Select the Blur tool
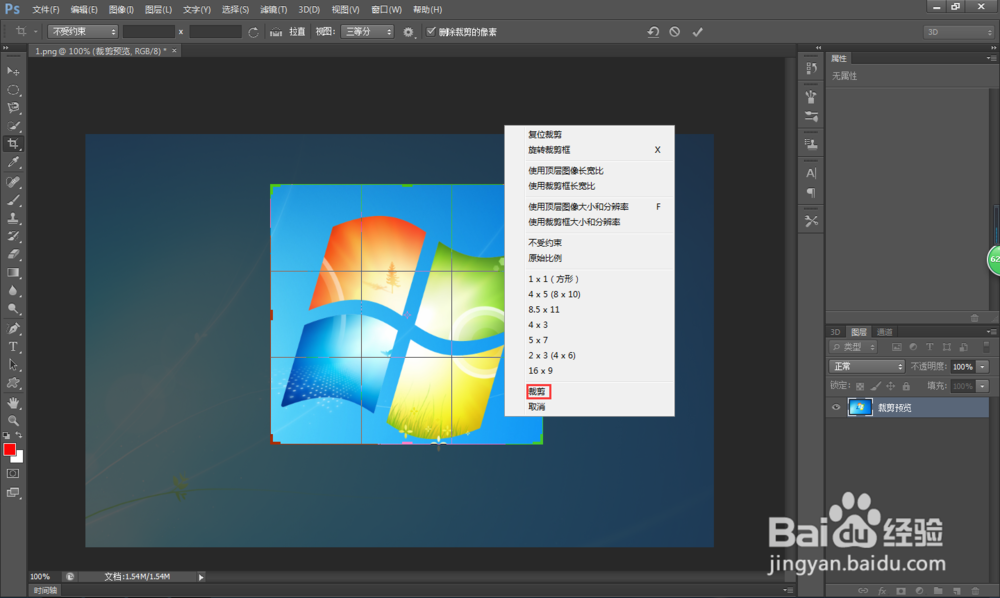This screenshot has width=1000, height=598. [x=13, y=291]
